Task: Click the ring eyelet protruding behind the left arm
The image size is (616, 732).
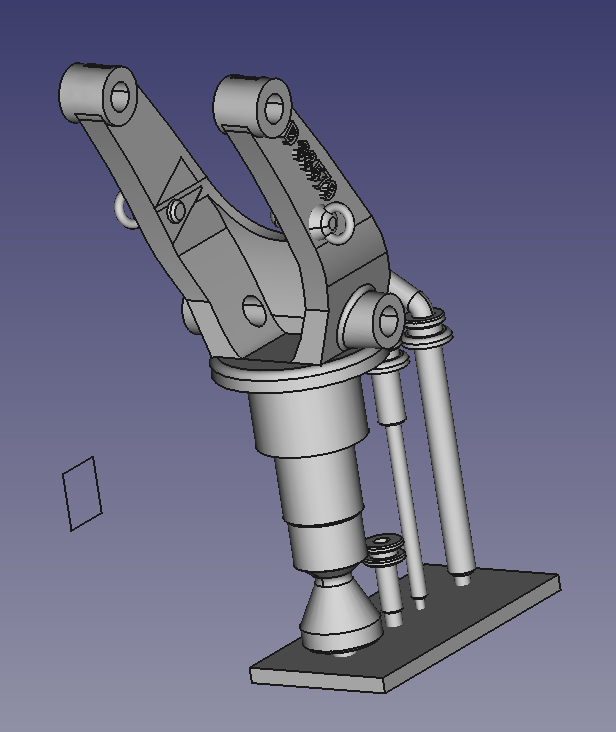Action: (125, 212)
